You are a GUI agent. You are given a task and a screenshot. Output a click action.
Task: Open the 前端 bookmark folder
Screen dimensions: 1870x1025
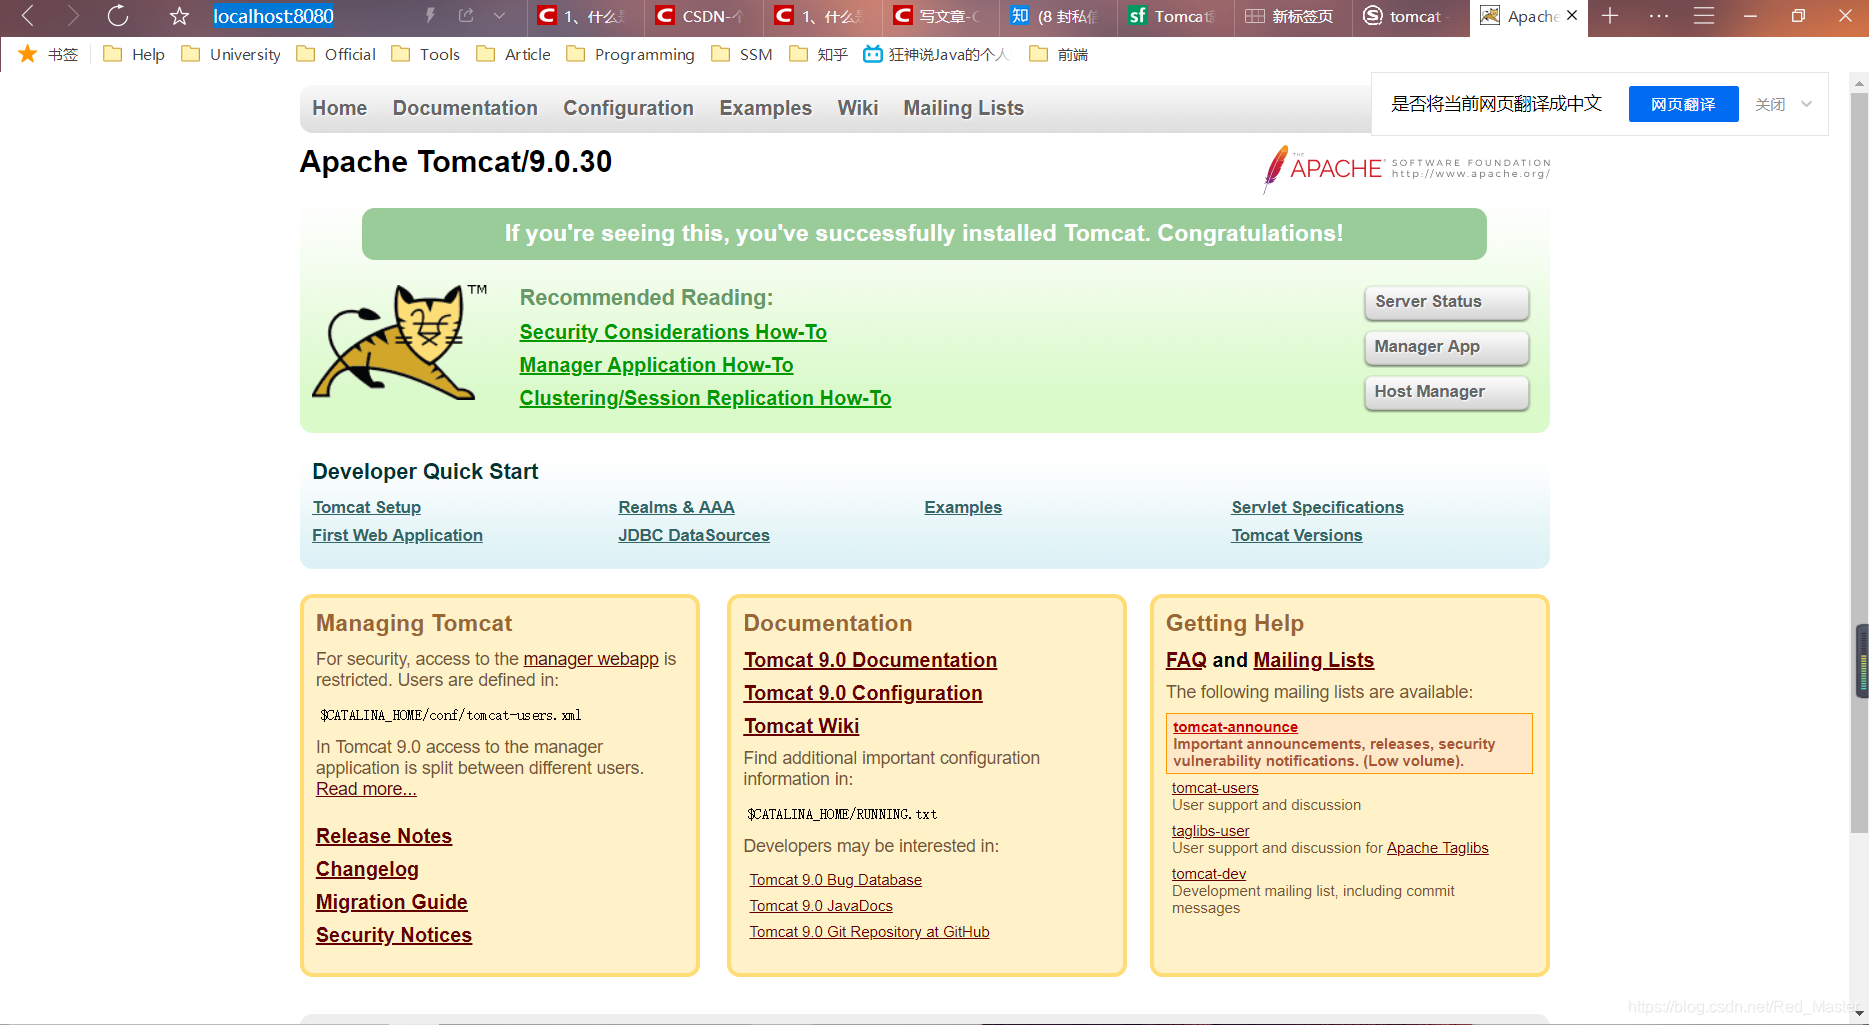[x=1059, y=54]
